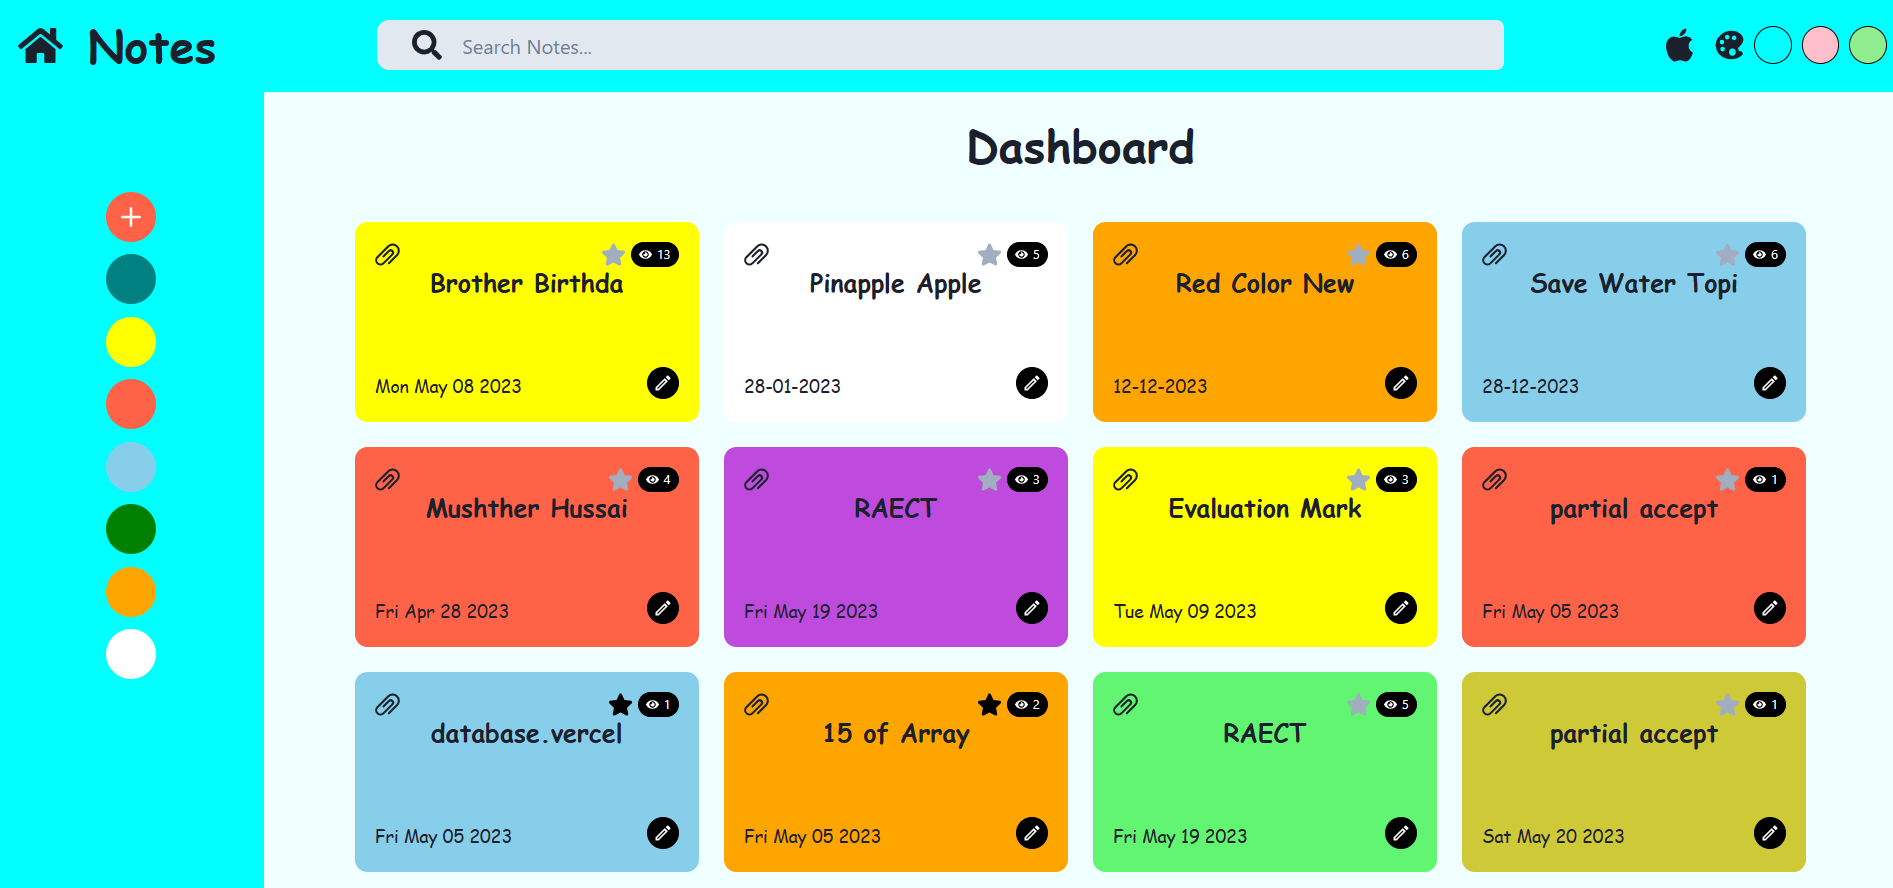1893x888 pixels.
Task: Edit the Brother Birthda note
Action: [662, 383]
